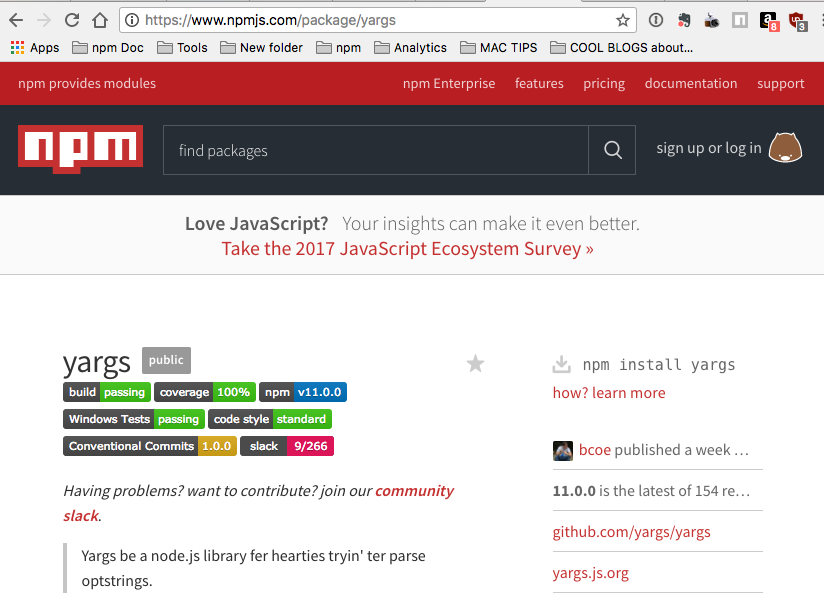
Task: Expand the Analytics bookmarks folder
Action: [x=410, y=47]
